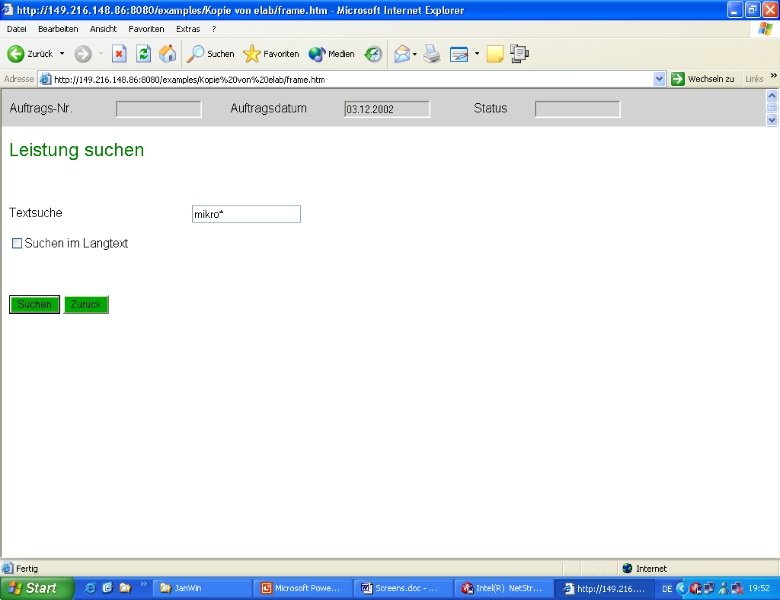Expand the address bar dropdown arrow

(x=659, y=79)
